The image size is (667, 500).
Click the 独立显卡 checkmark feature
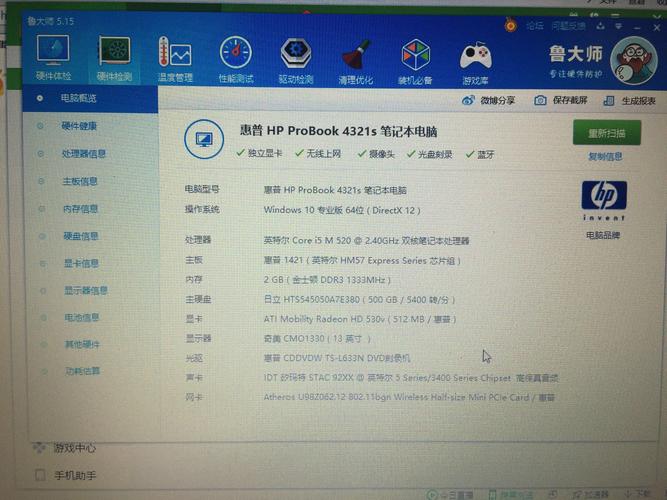point(259,153)
